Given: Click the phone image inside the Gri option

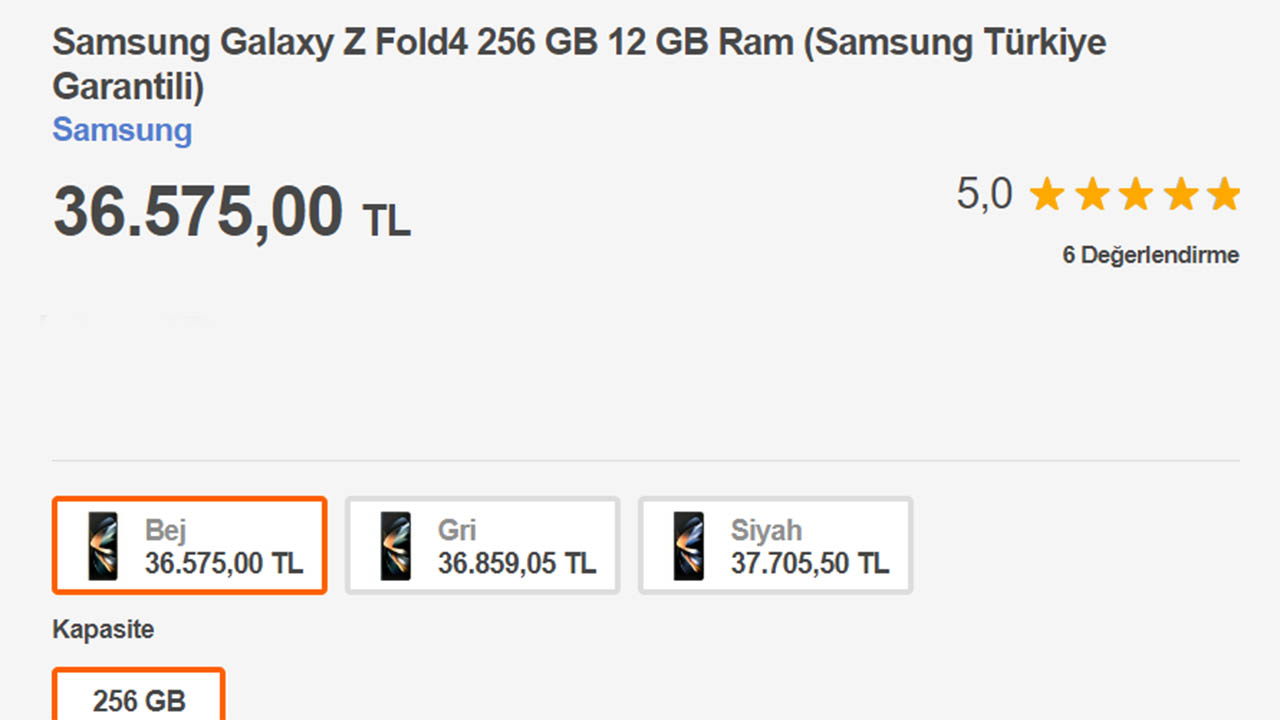Looking at the screenshot, I should click(396, 545).
